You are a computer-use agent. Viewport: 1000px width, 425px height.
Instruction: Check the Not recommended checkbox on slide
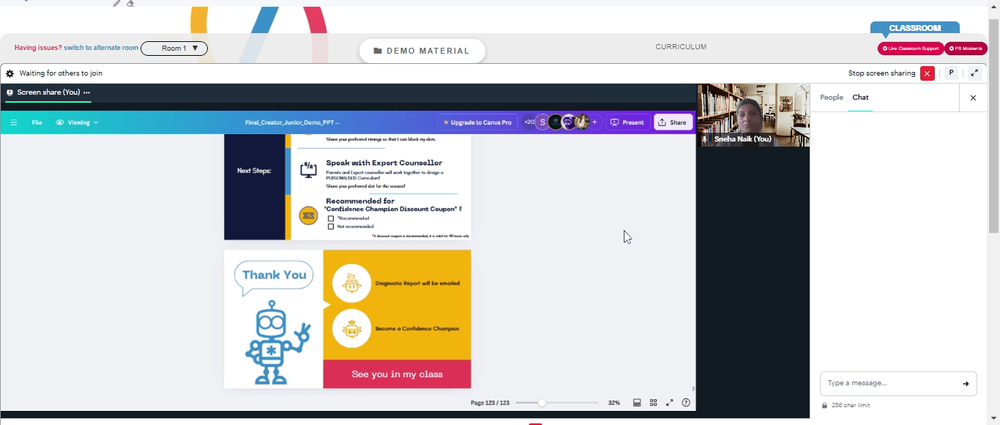pos(331,227)
